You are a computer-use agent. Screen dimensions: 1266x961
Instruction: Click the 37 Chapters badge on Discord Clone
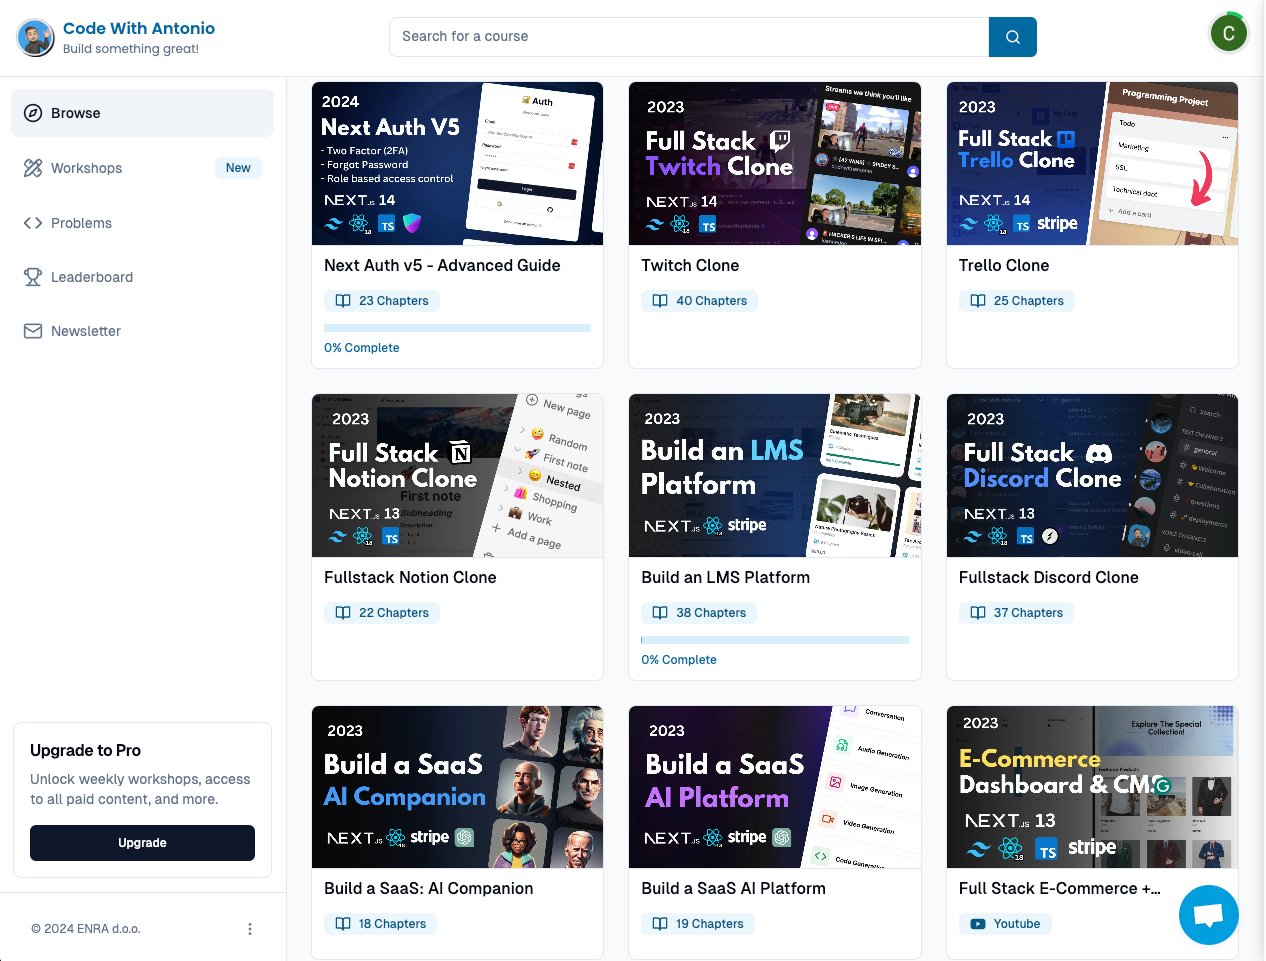[x=1015, y=613]
